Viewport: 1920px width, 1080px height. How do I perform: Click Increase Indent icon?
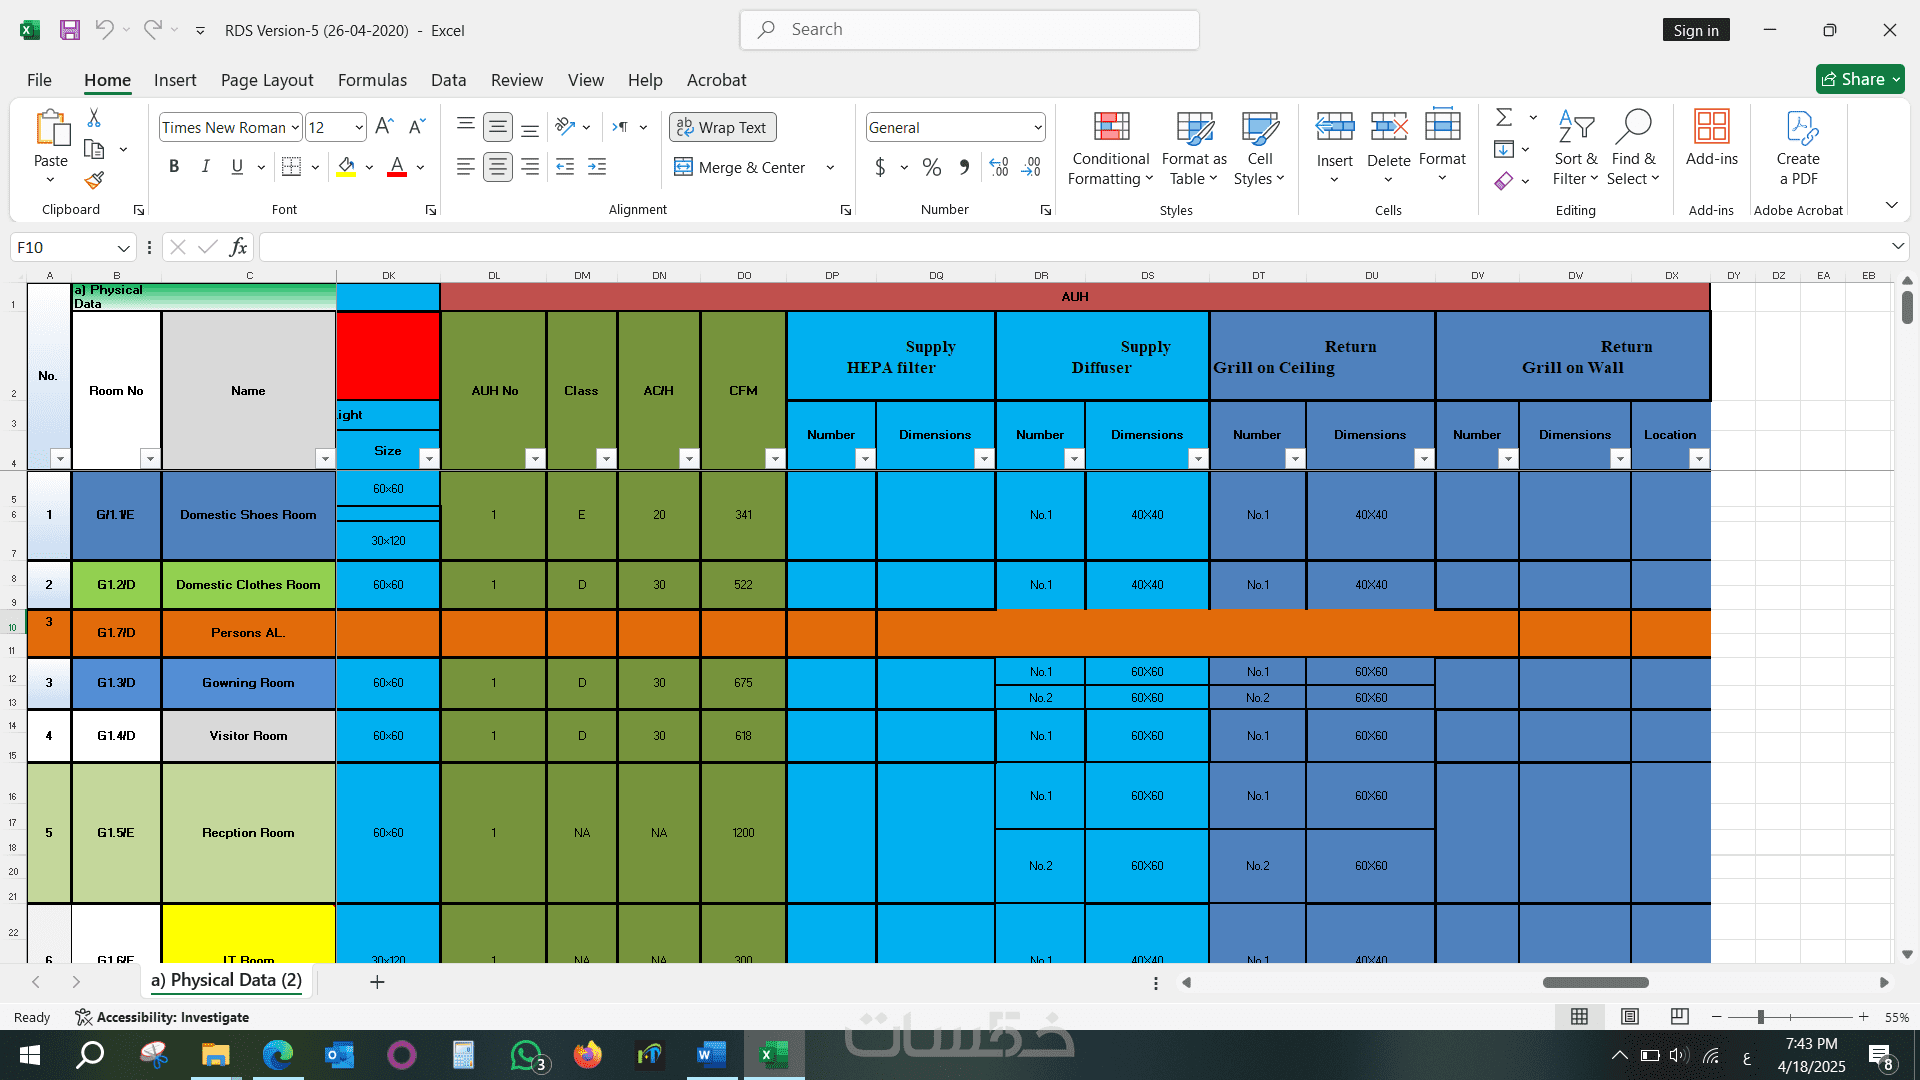(x=597, y=167)
